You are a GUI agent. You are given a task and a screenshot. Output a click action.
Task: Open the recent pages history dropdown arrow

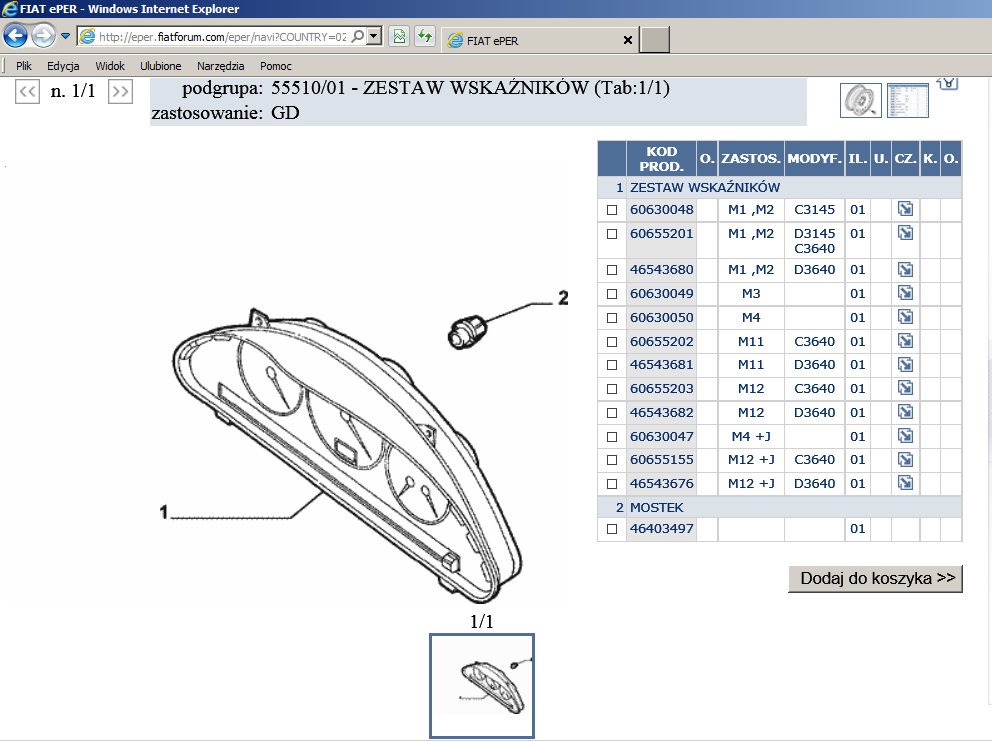[66, 37]
